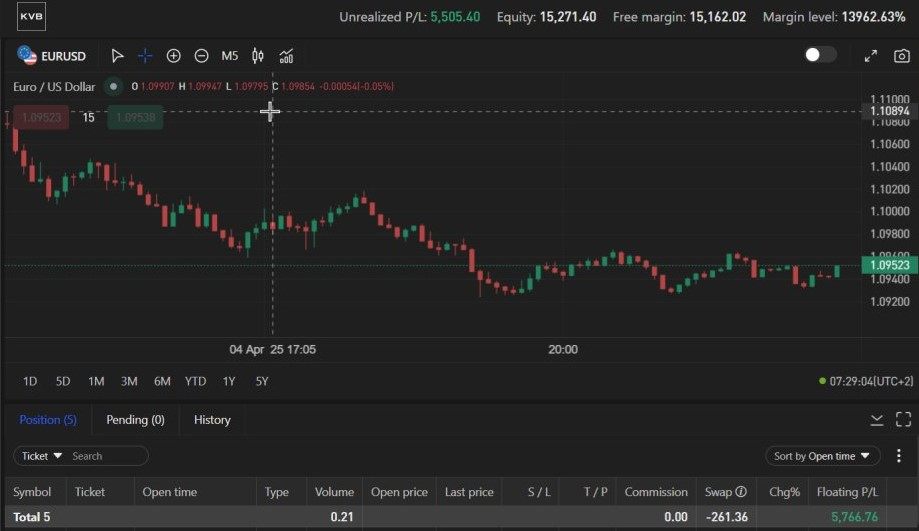Select the 1M range
The width and height of the screenshot is (919, 531).
[x=96, y=382]
